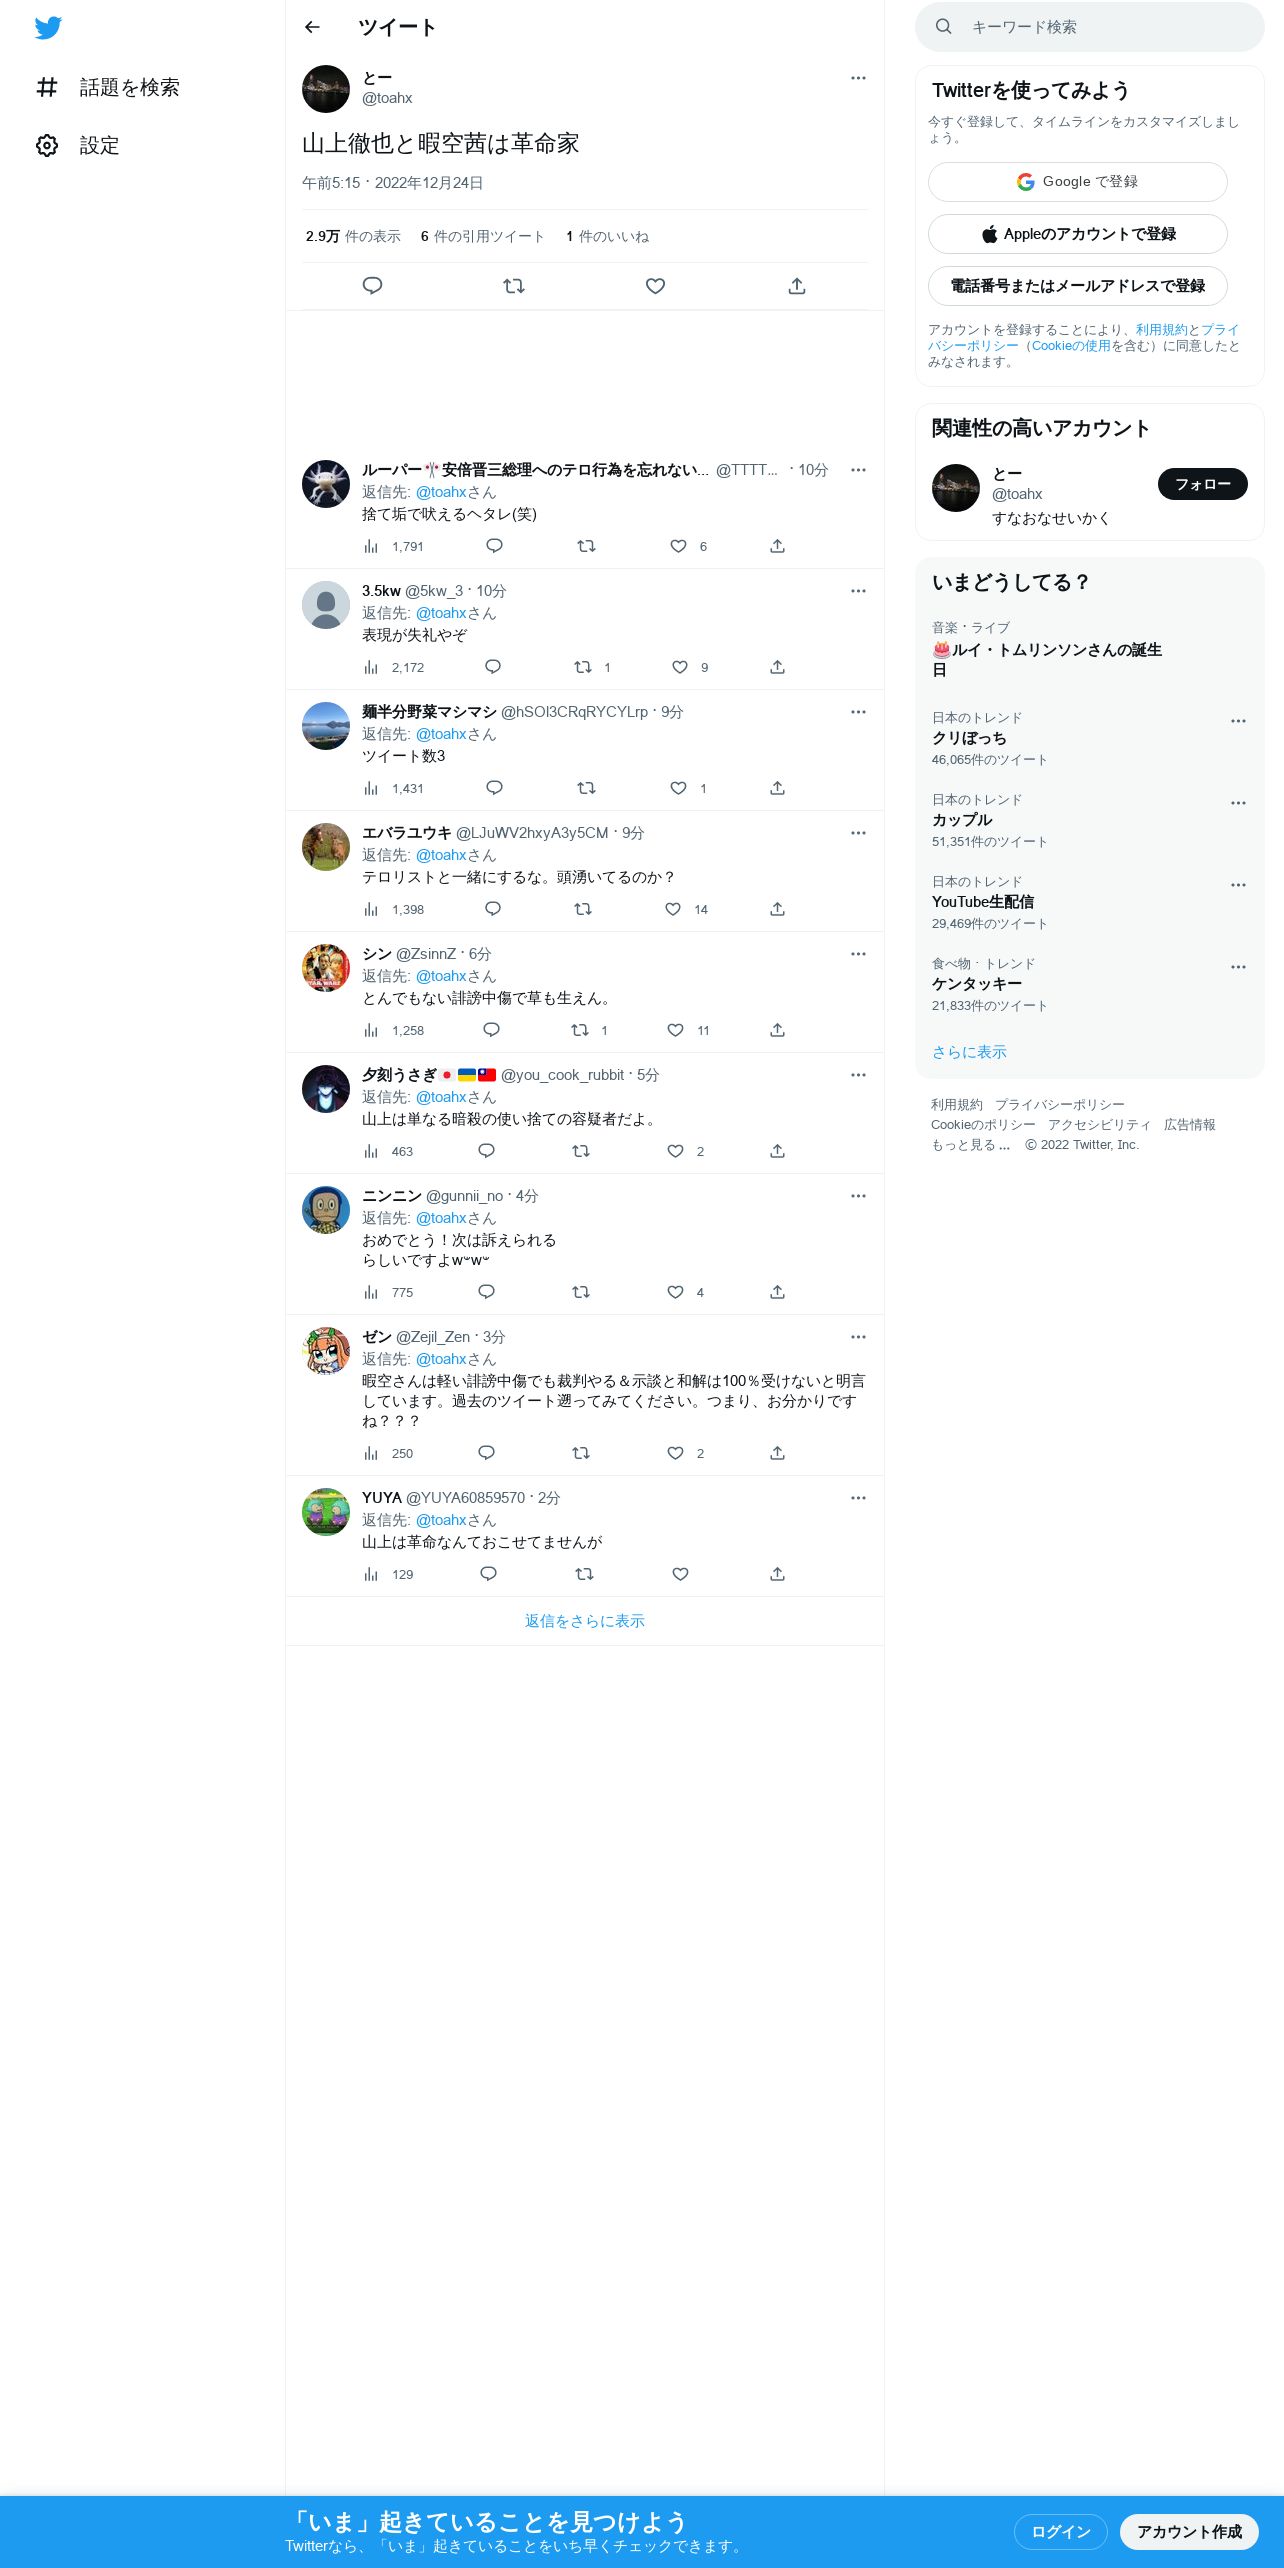Open more options on 夕刻うさぎ's reply
This screenshot has width=1284, height=2568.
point(858,1075)
